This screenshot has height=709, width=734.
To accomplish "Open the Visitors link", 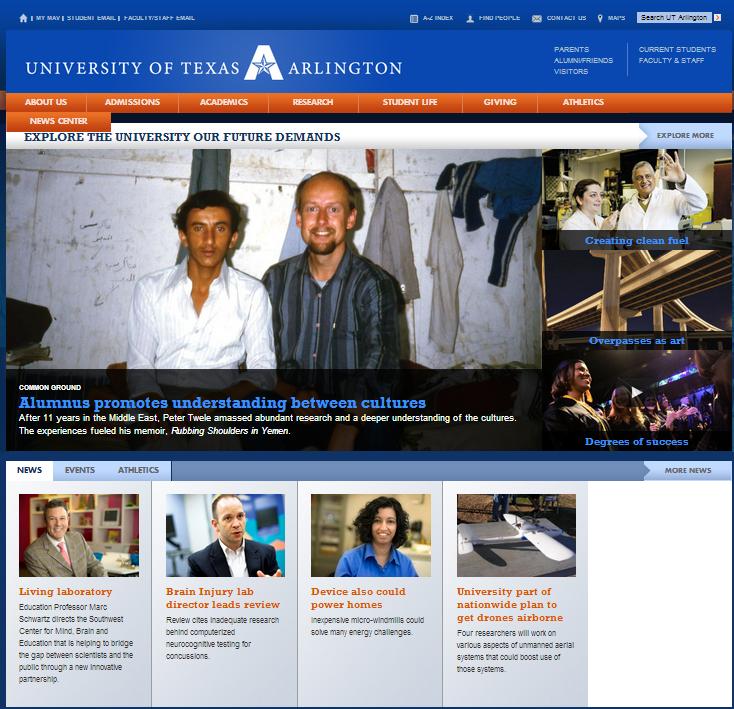I will [x=571, y=72].
